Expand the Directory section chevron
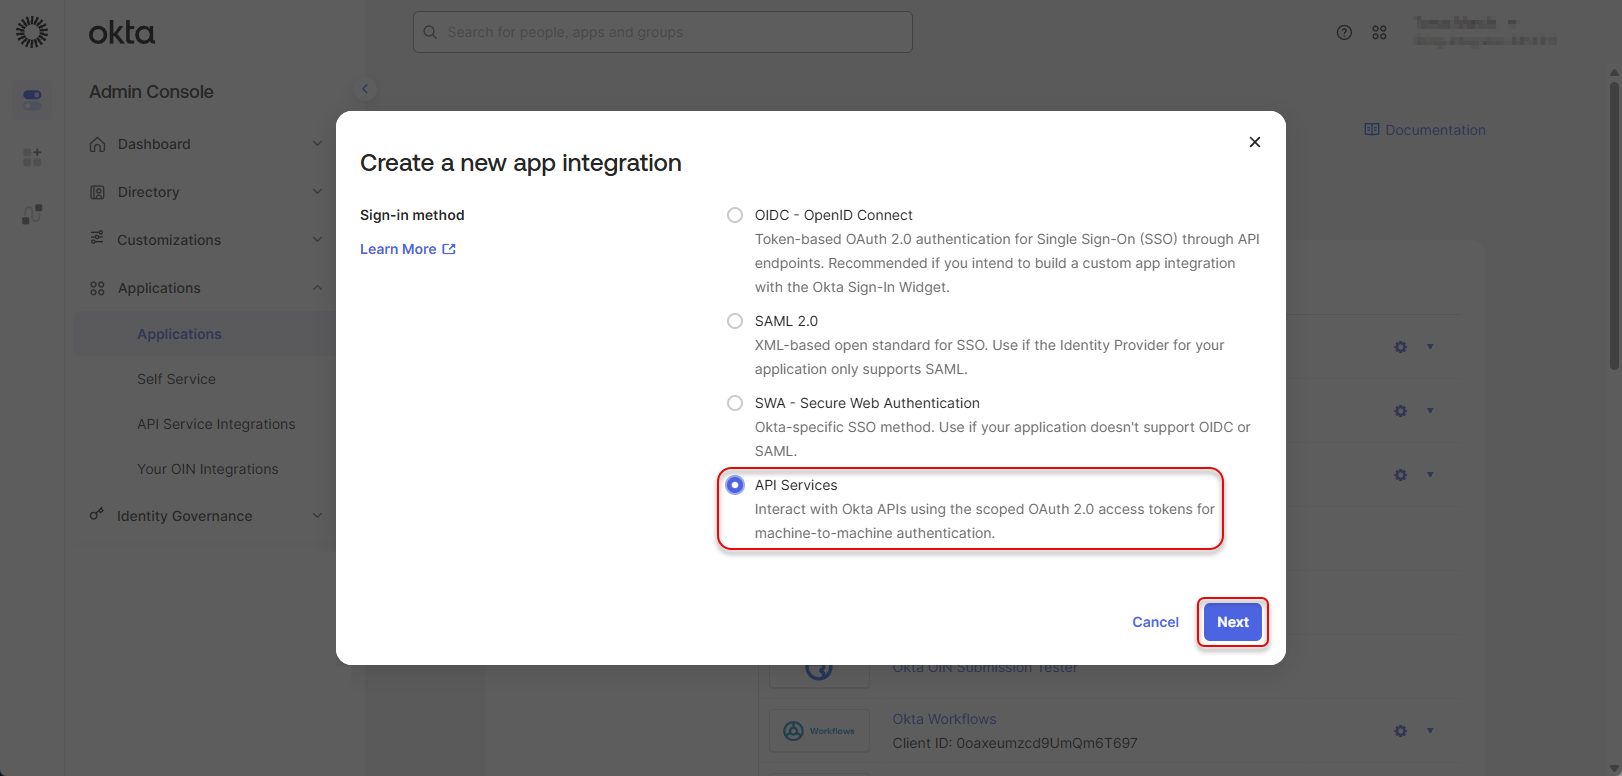The height and width of the screenshot is (776, 1622). 317,192
